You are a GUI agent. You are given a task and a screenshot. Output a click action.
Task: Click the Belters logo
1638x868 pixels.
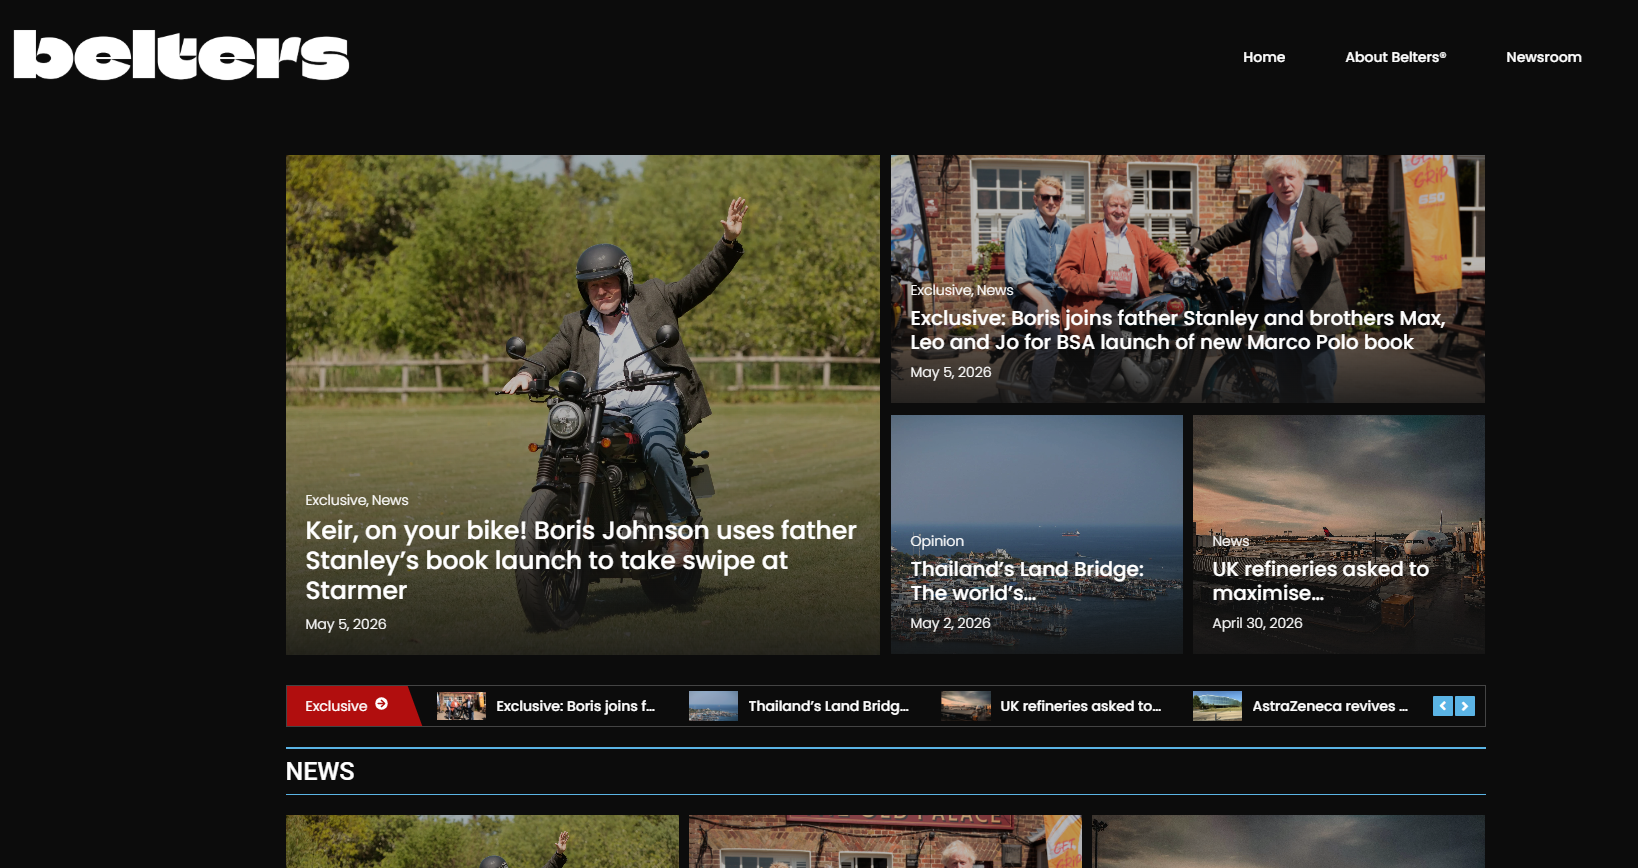coord(181,55)
